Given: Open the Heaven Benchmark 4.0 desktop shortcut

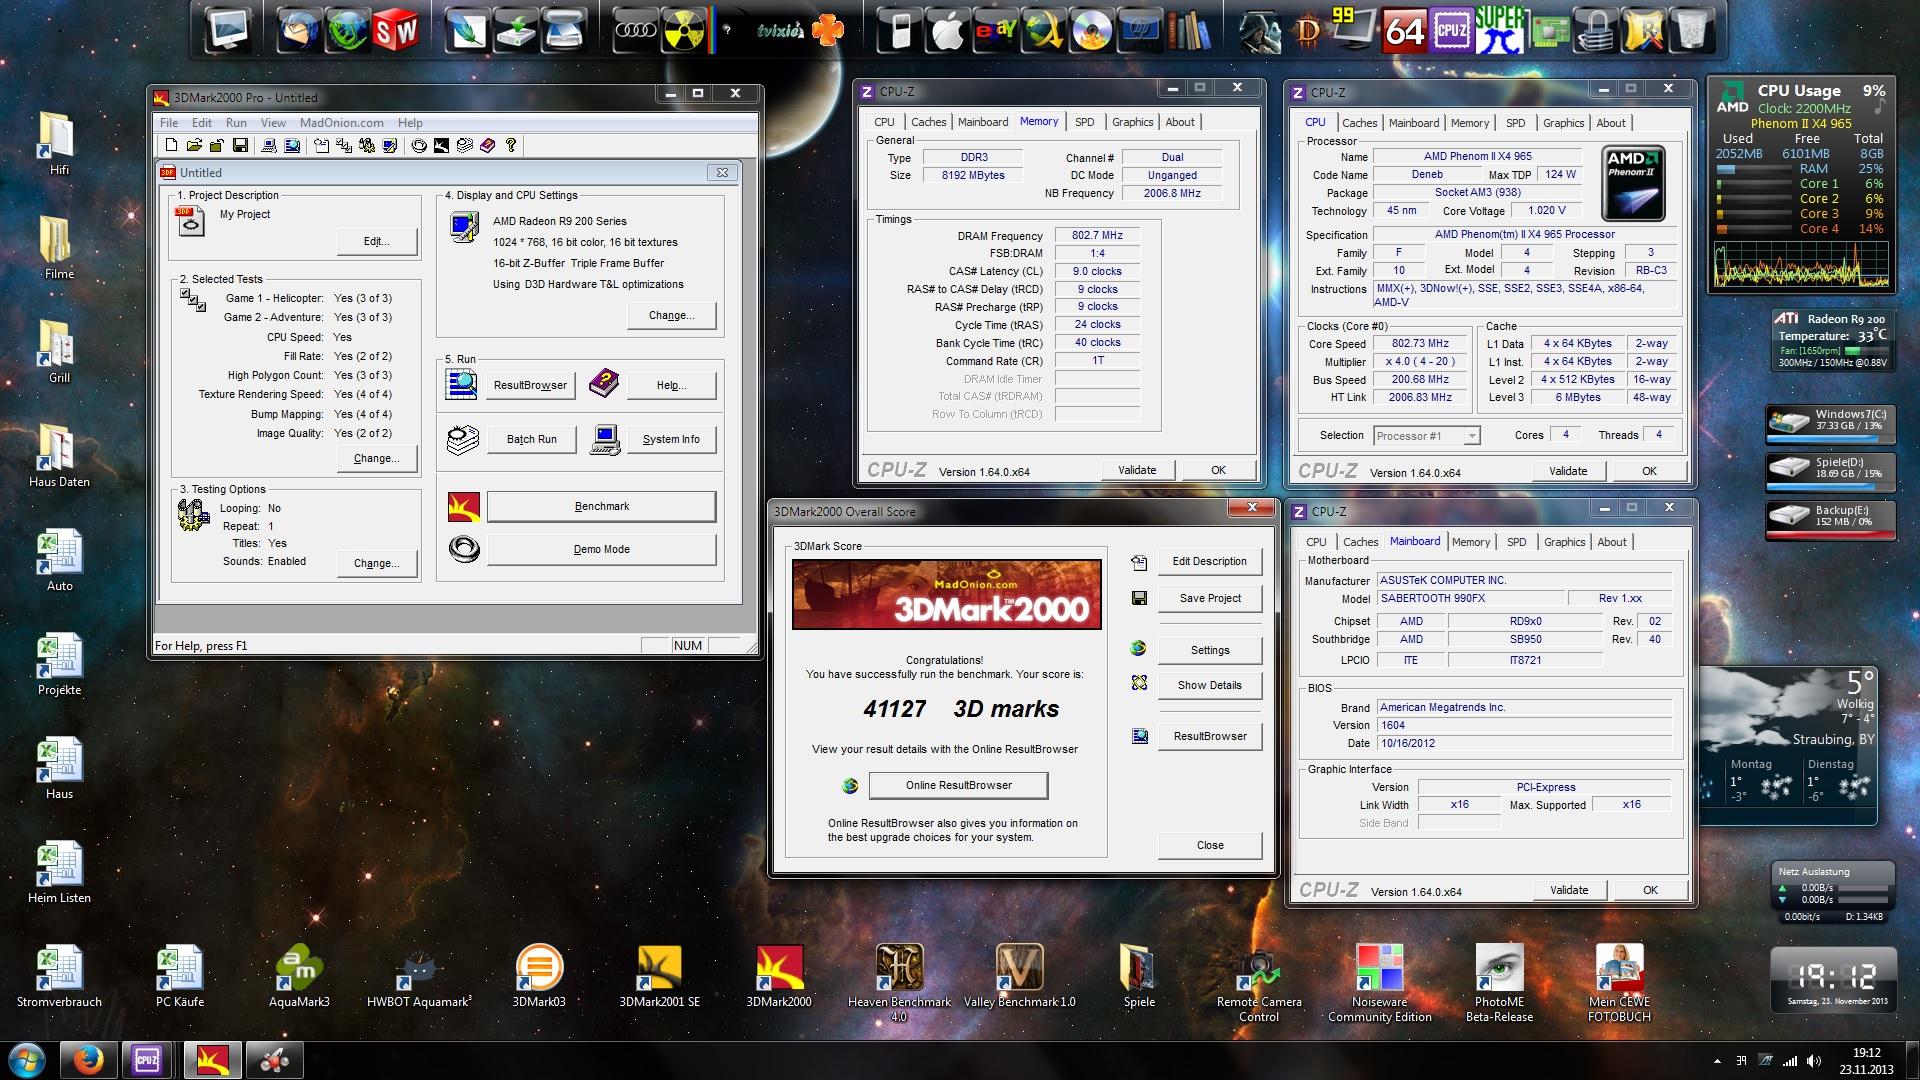Looking at the screenshot, I should coord(899,982).
